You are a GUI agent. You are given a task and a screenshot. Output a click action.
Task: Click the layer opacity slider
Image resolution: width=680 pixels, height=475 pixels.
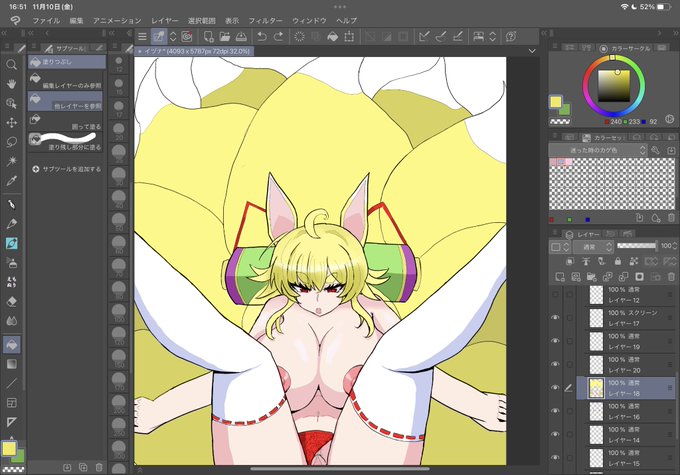coord(637,246)
